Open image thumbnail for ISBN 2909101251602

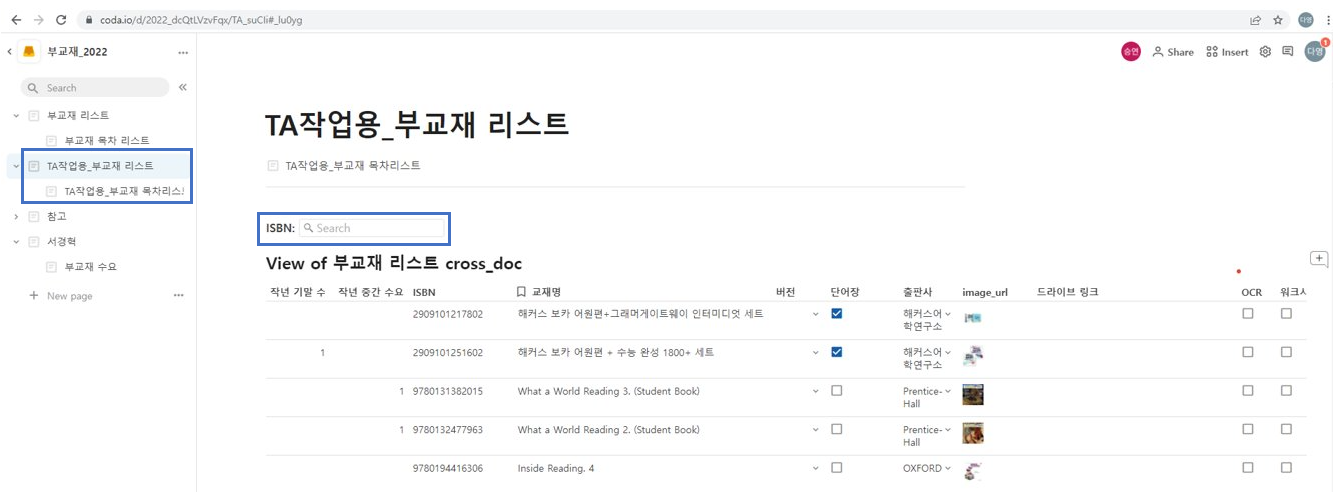pyautogui.click(x=973, y=356)
